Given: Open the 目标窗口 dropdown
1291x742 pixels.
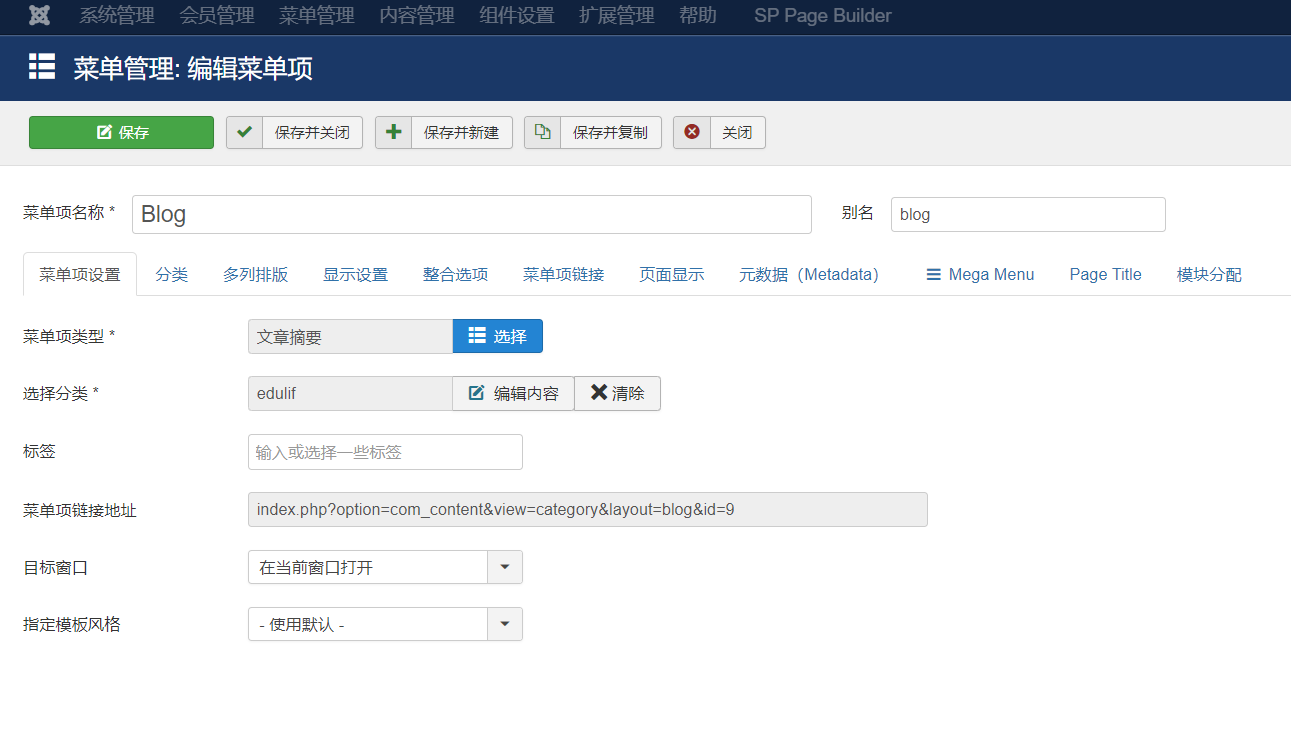Looking at the screenshot, I should [x=505, y=567].
